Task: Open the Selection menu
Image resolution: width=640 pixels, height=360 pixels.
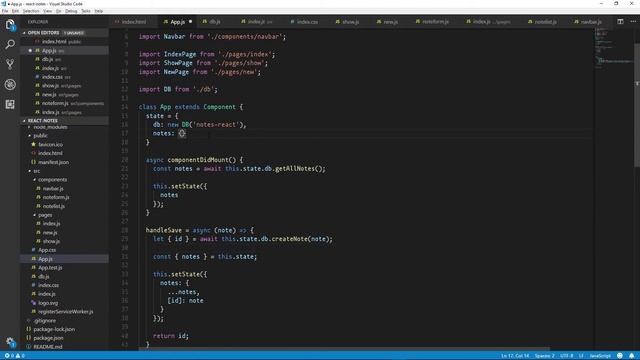Action: (31, 11)
